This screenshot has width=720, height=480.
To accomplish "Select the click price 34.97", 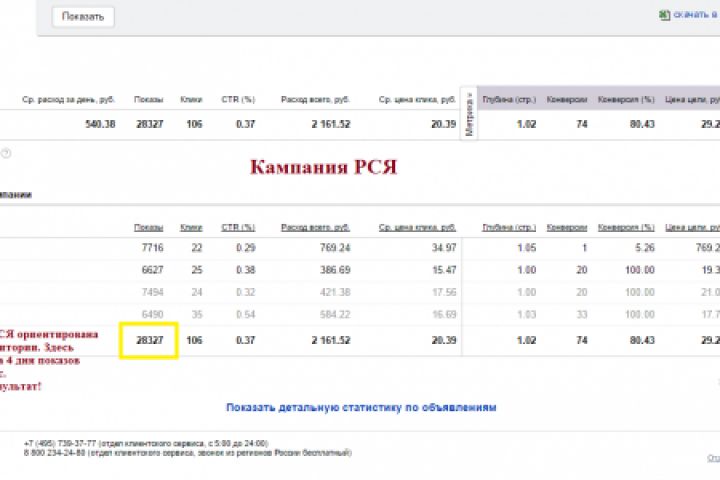I will coord(444,248).
